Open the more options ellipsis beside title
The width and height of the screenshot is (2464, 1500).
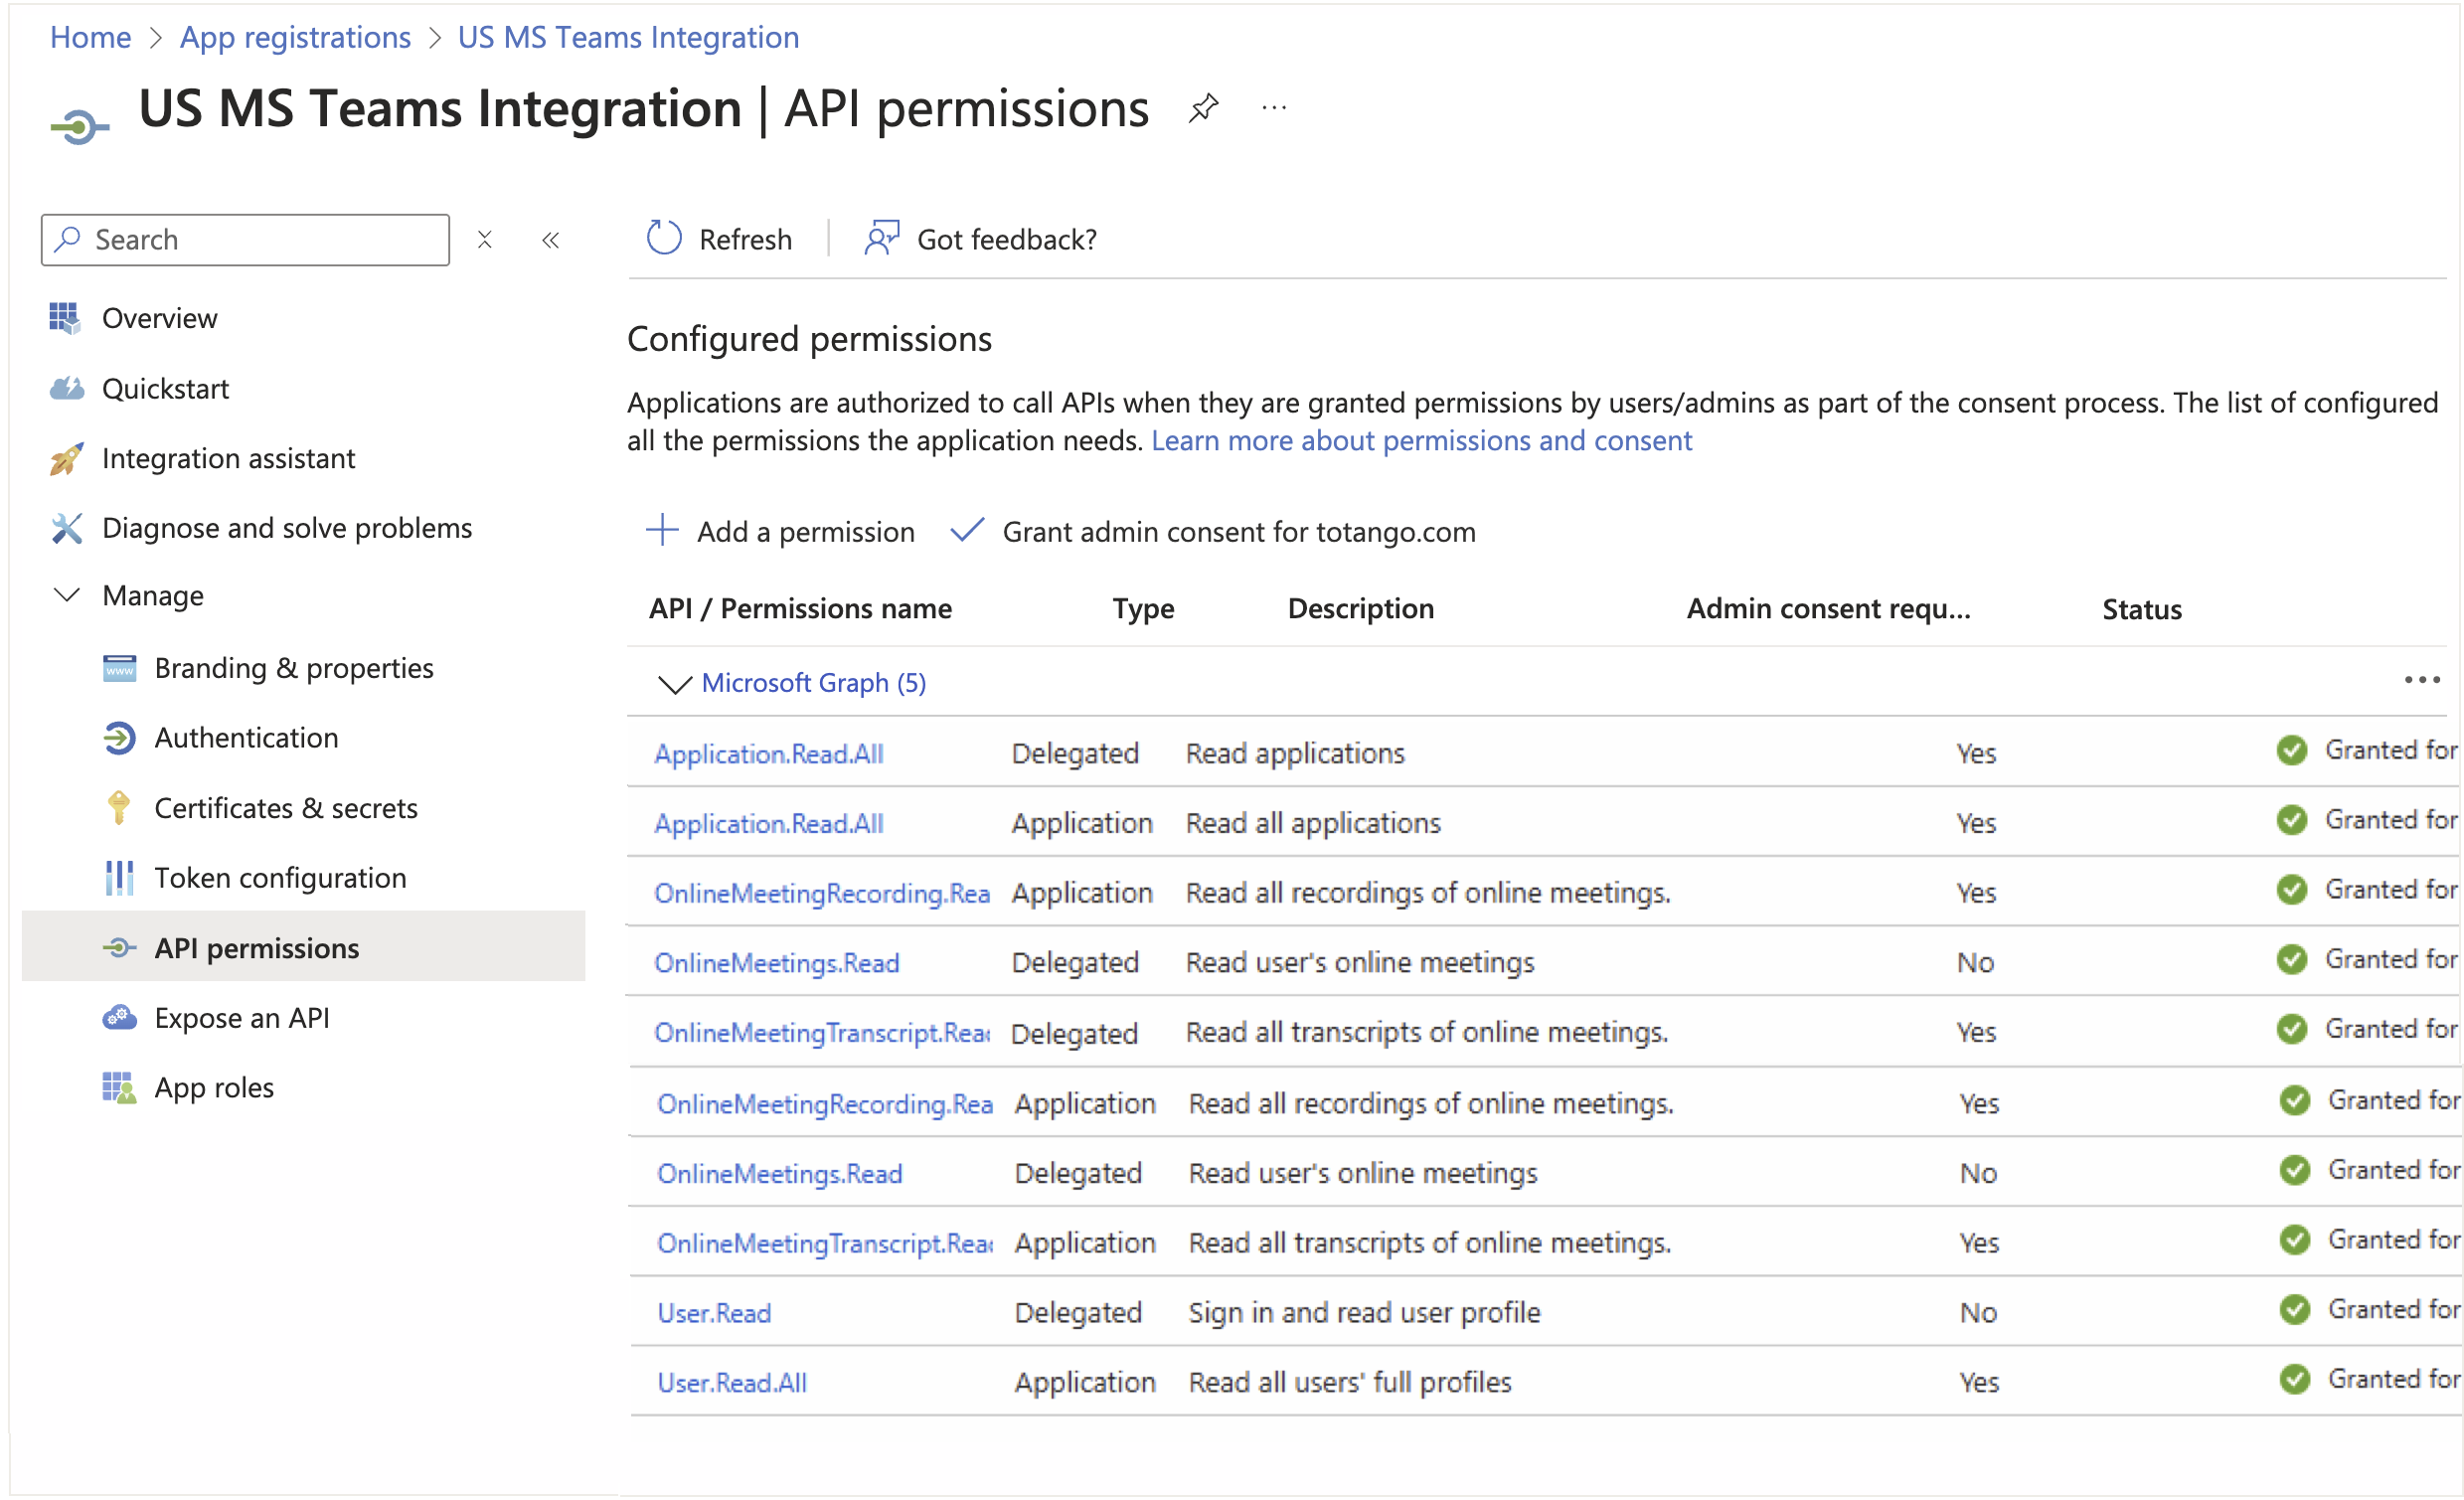tap(1273, 108)
